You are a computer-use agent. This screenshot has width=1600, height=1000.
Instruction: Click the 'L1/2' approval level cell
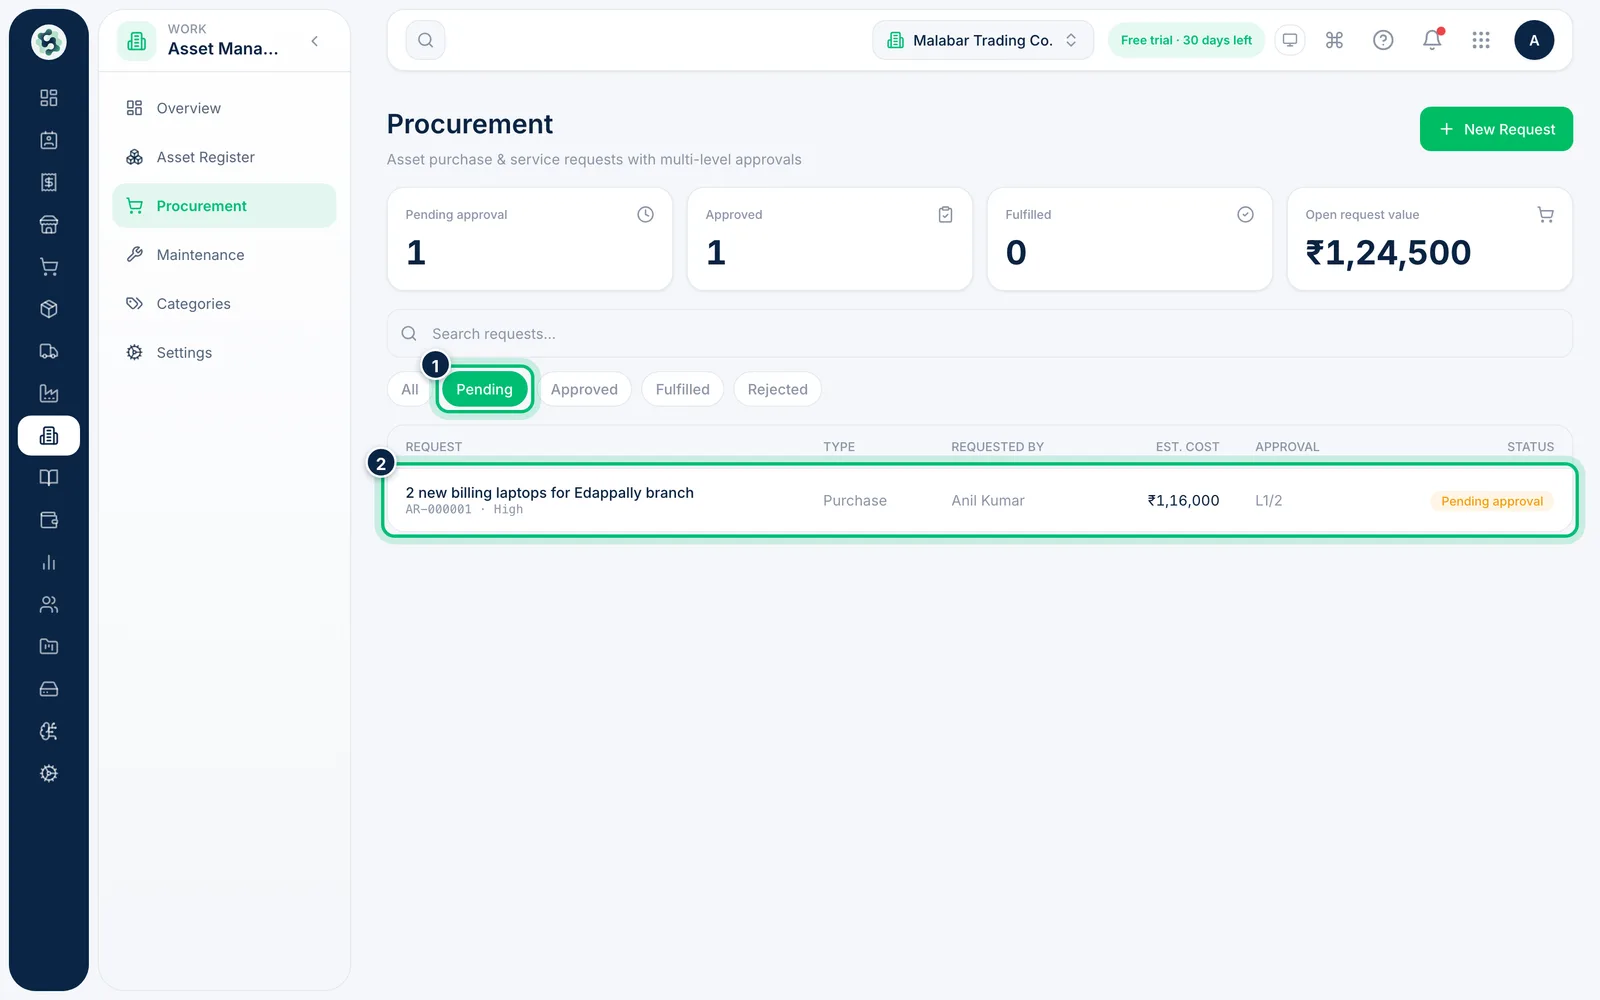[x=1268, y=500]
